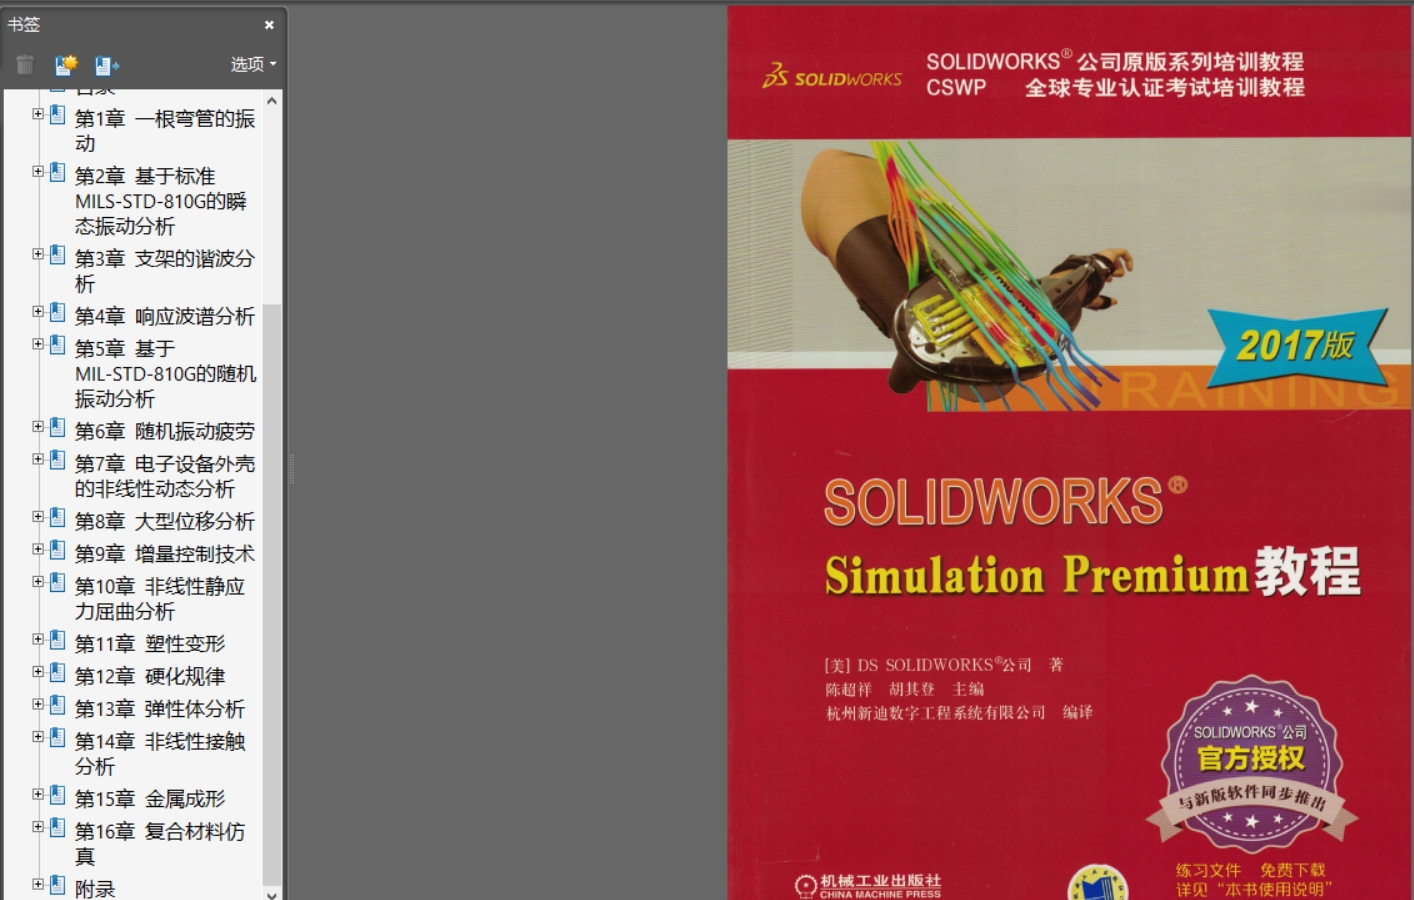
Task: Open the 选项 options dropdown
Action: [x=253, y=64]
